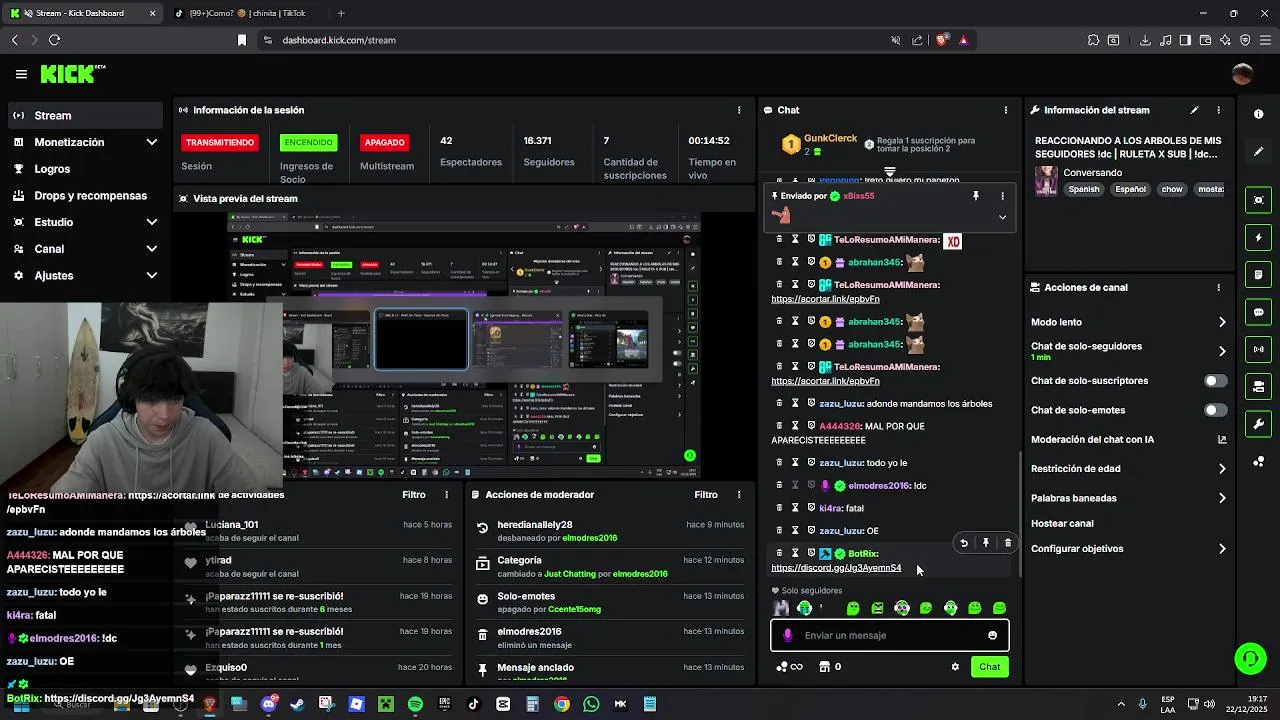Select Logros in the left sidebar
1280x720 pixels.
coord(85,169)
